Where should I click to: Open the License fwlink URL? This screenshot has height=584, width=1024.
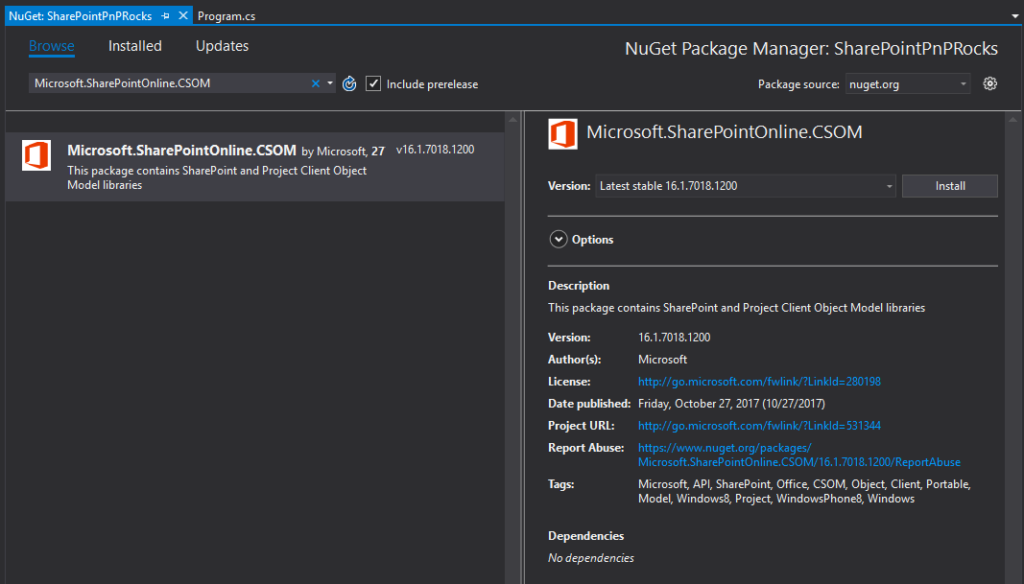coord(759,381)
